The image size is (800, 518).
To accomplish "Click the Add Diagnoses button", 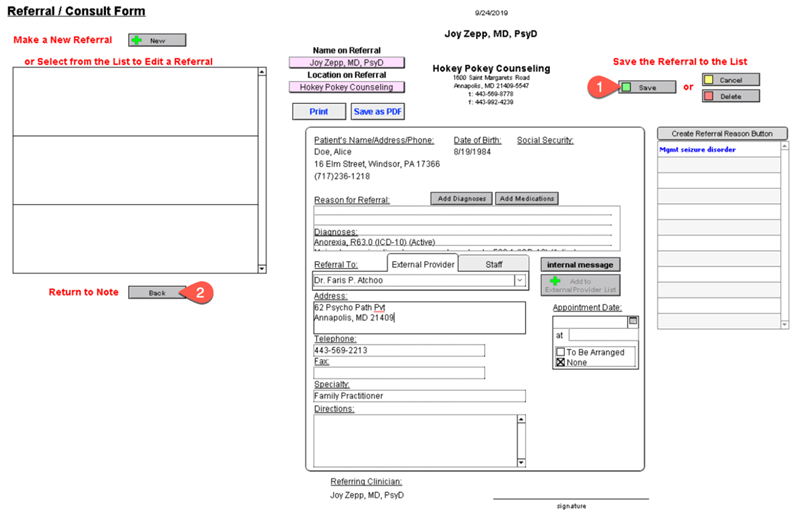I will (x=461, y=199).
